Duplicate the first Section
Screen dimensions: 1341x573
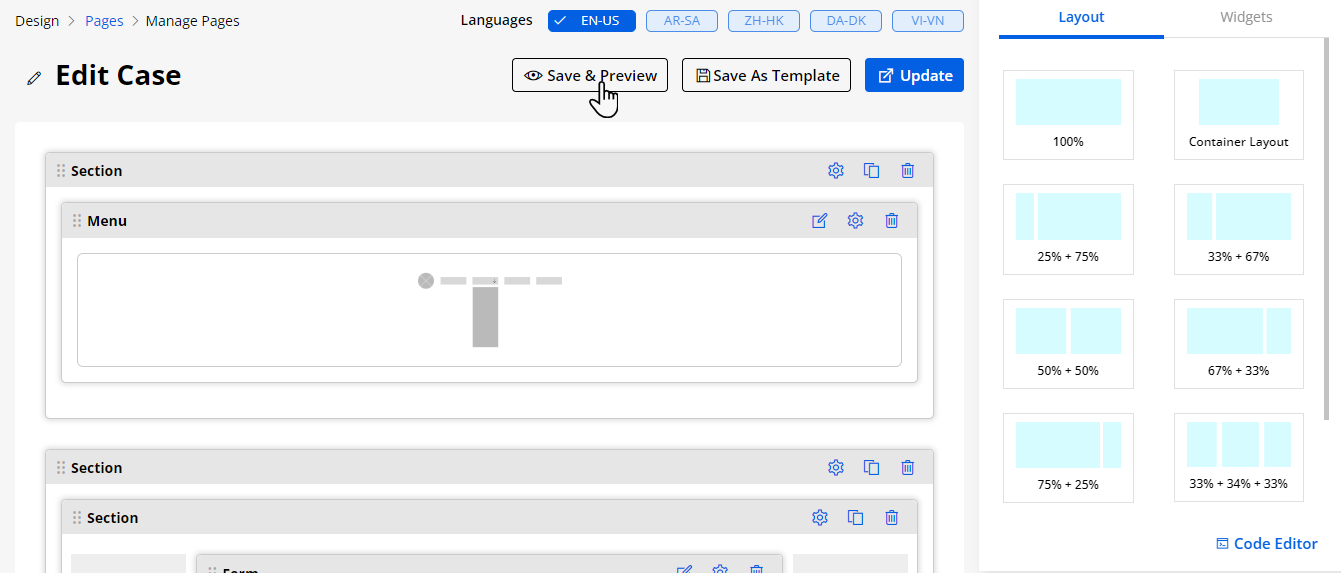tap(871, 171)
